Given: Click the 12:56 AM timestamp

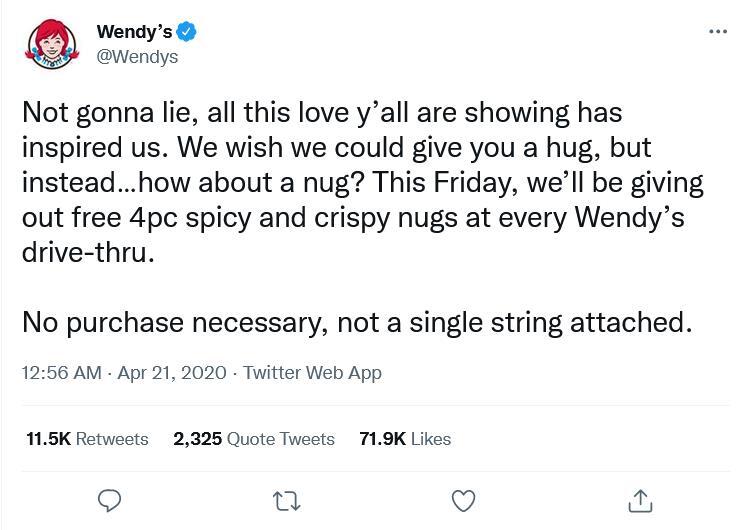Looking at the screenshot, I should [61, 373].
